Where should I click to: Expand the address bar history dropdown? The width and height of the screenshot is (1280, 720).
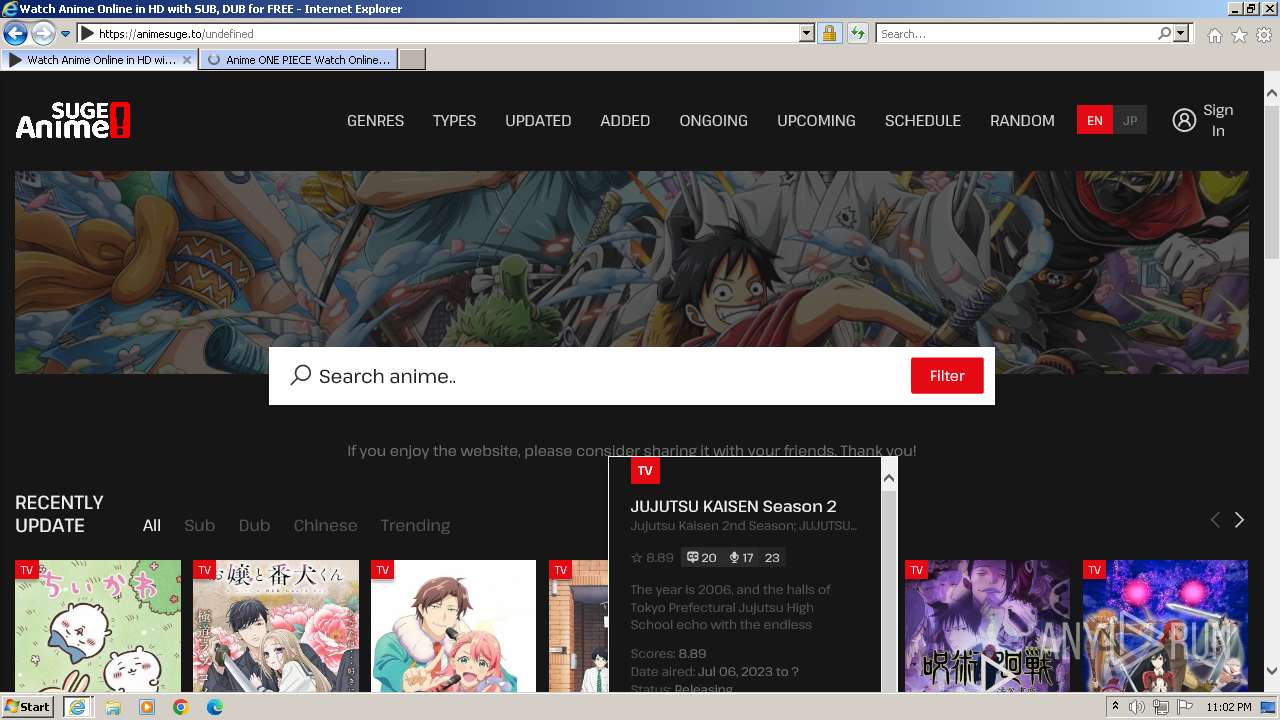coord(807,33)
